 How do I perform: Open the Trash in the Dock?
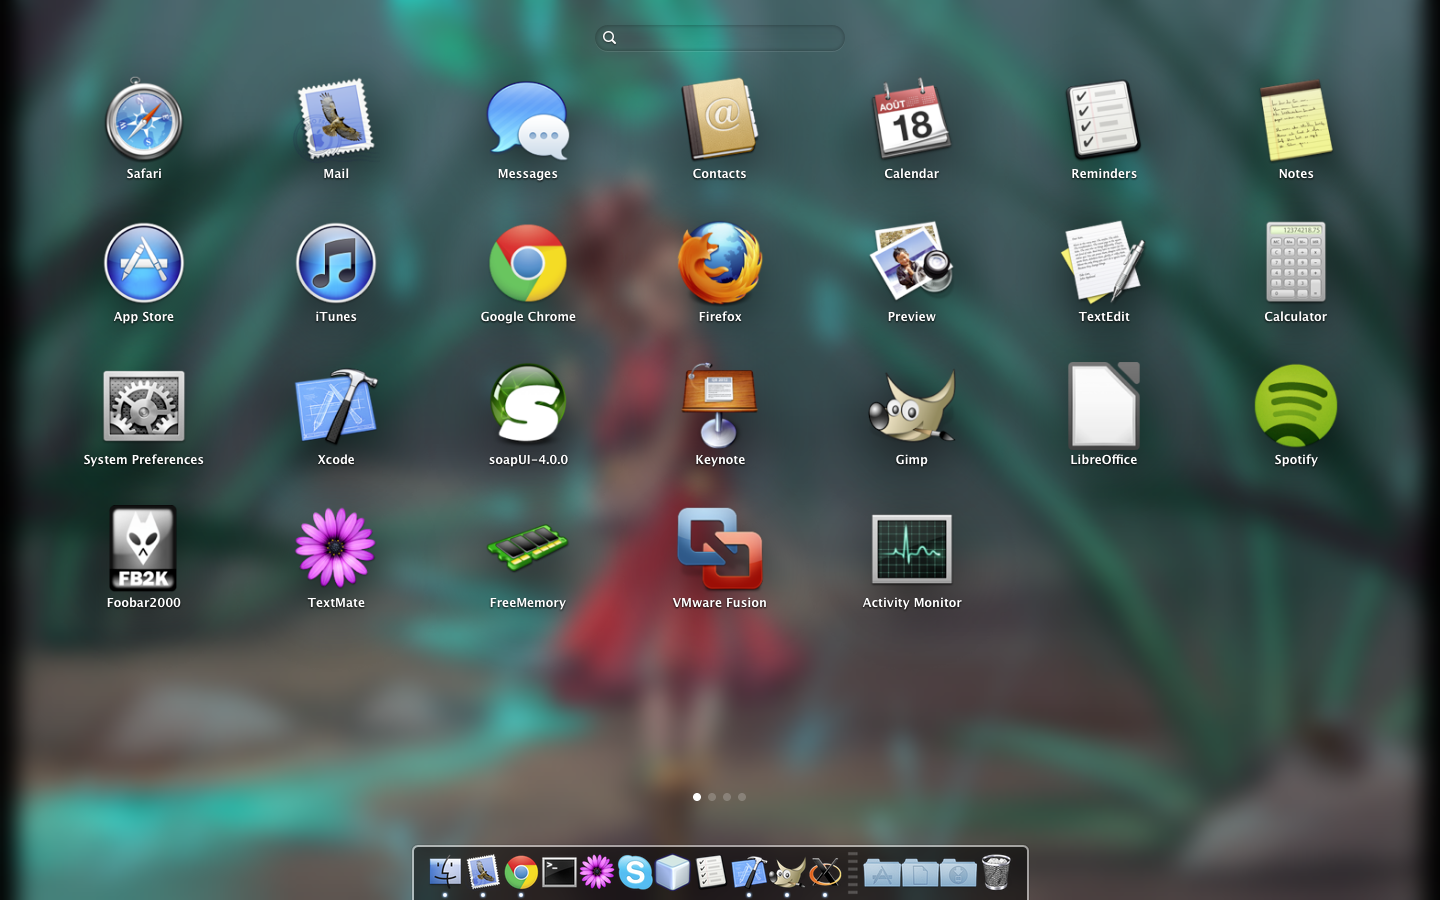tap(996, 872)
